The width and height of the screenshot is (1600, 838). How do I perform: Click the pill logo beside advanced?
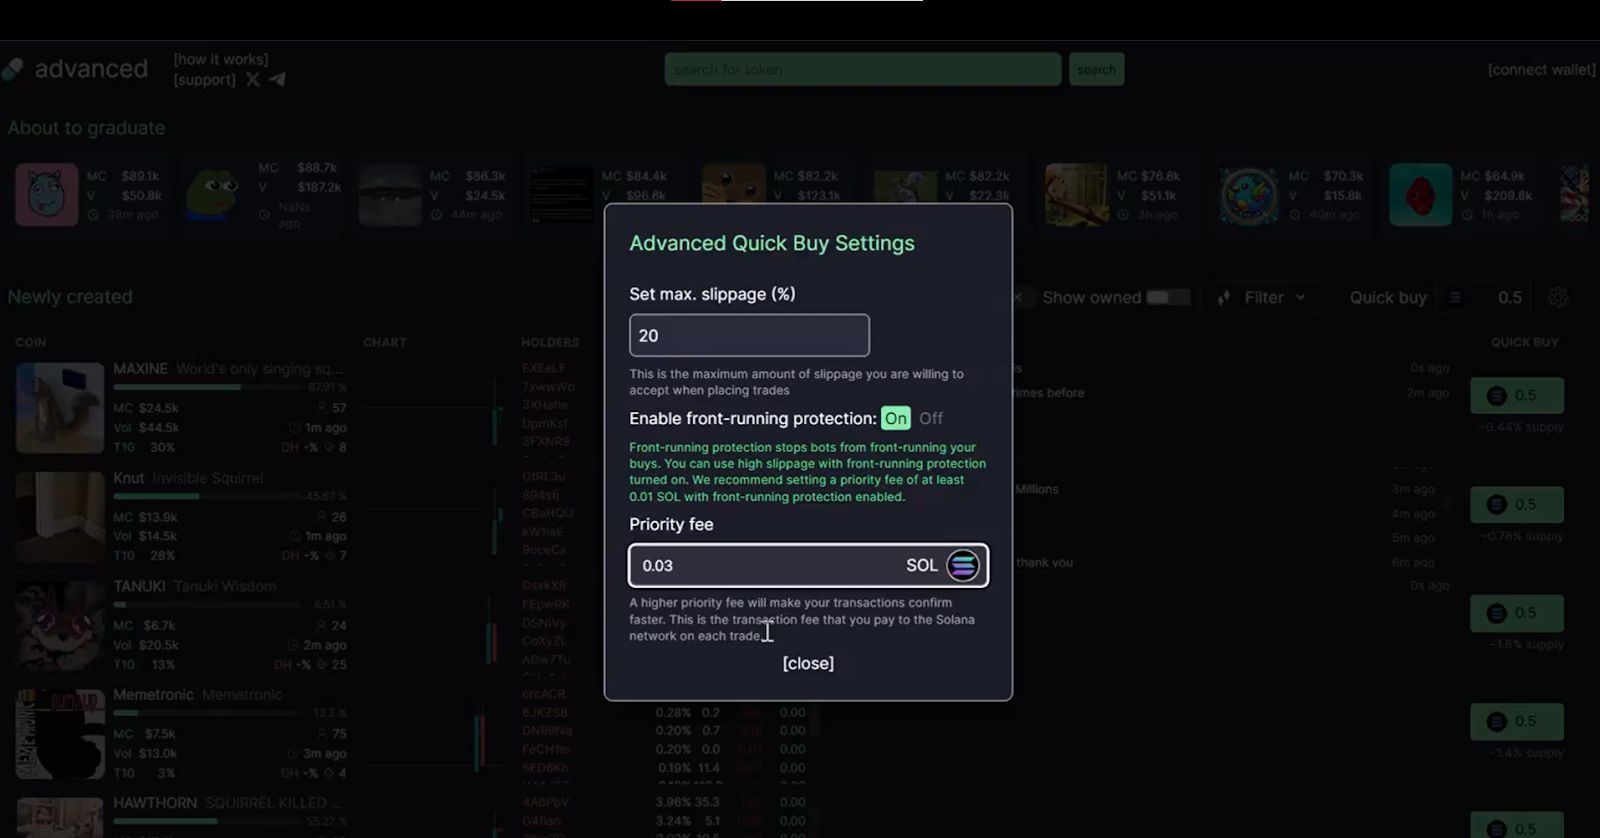[x=12, y=69]
